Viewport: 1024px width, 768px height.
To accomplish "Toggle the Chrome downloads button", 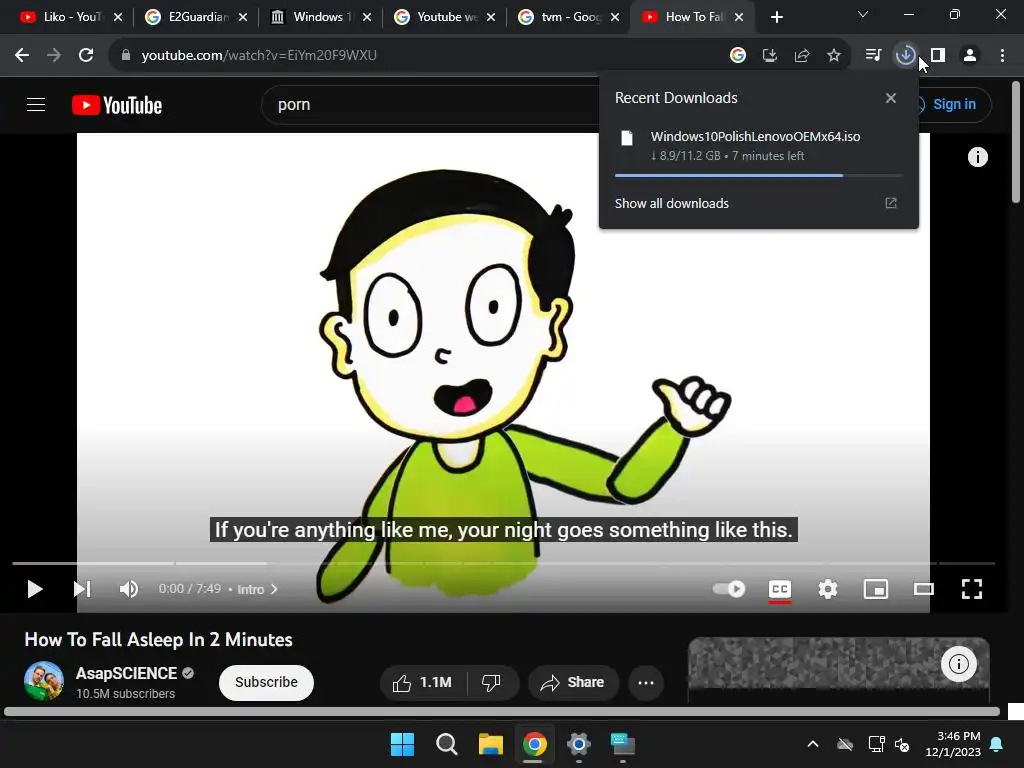I will click(905, 56).
